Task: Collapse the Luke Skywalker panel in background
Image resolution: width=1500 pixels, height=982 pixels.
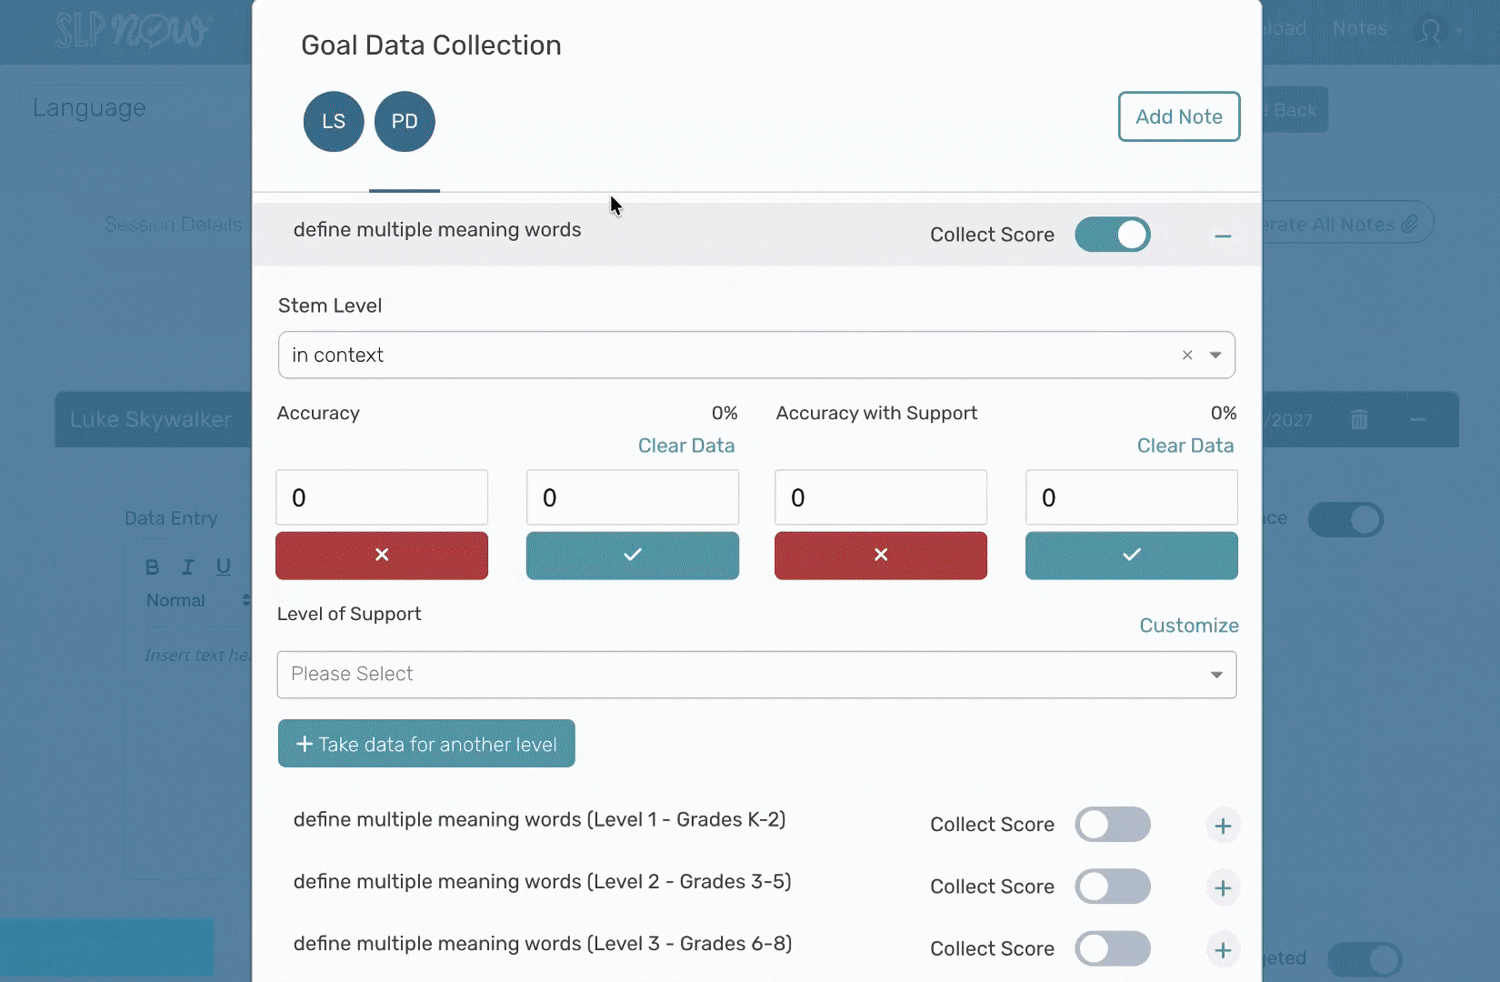Action: point(1417,420)
